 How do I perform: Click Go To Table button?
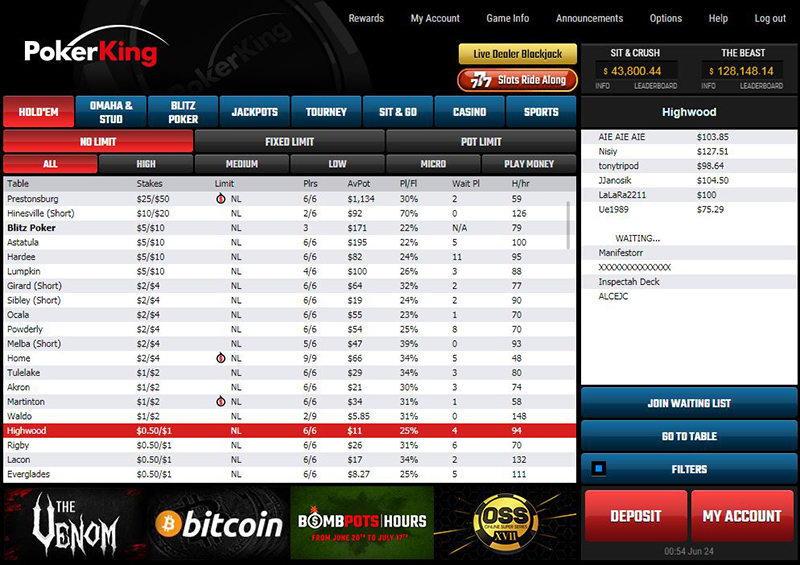coord(689,436)
